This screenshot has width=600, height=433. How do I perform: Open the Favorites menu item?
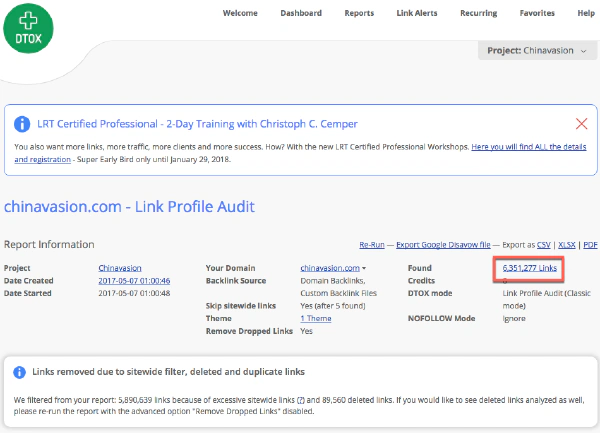click(x=537, y=13)
